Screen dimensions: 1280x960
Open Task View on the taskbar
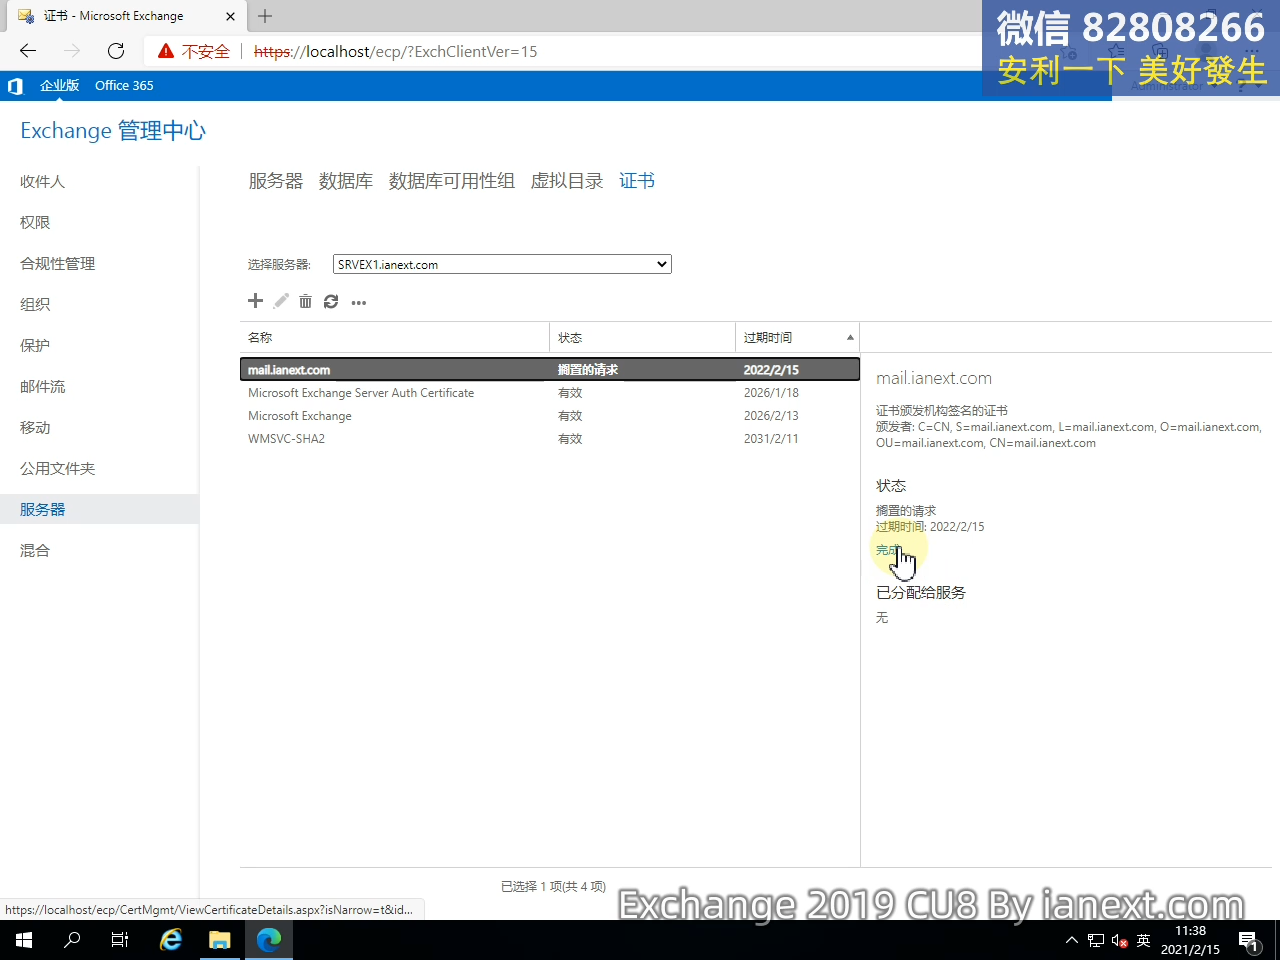pyautogui.click(x=120, y=940)
